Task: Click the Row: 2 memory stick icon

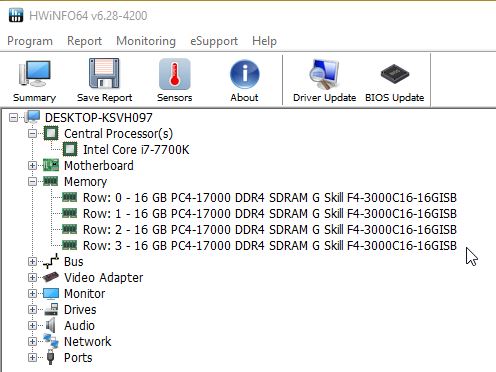Action: (x=69, y=229)
